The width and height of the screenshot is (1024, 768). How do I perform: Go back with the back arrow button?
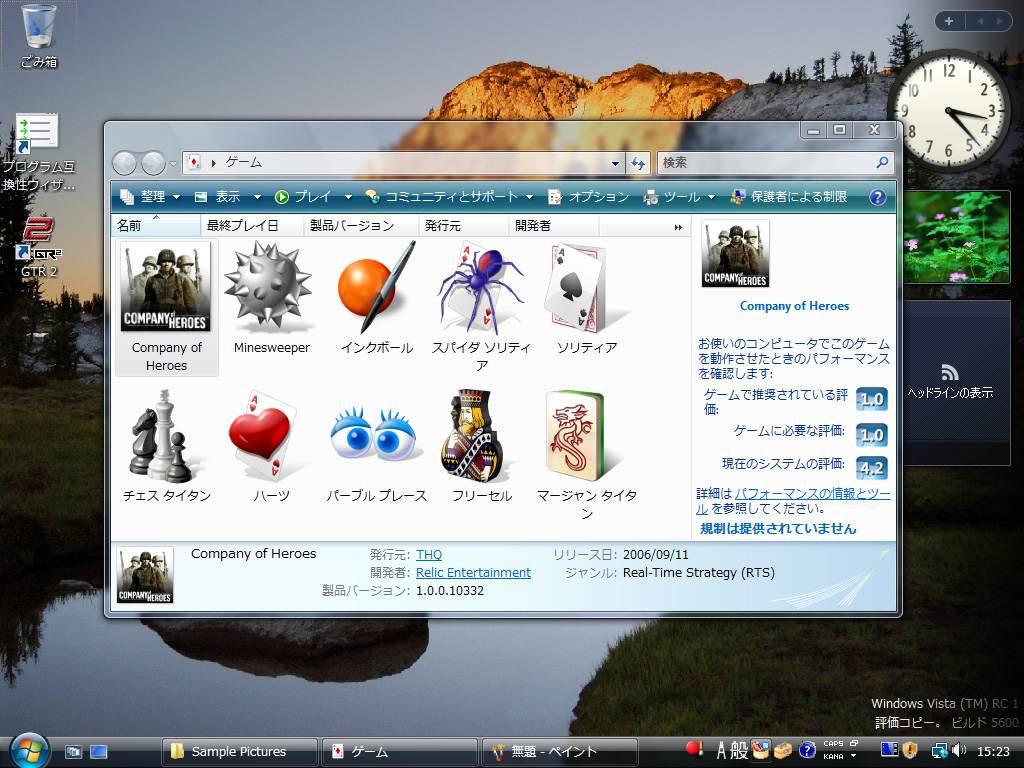point(124,163)
